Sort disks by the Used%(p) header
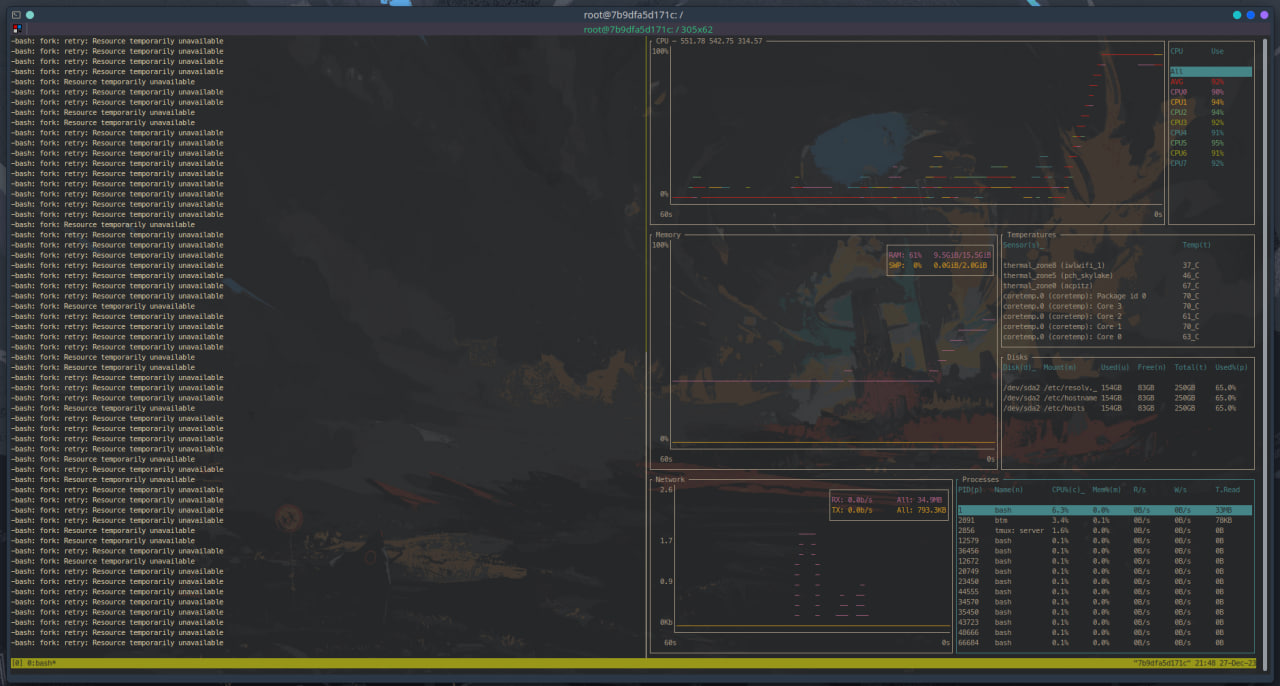 tap(1231, 367)
